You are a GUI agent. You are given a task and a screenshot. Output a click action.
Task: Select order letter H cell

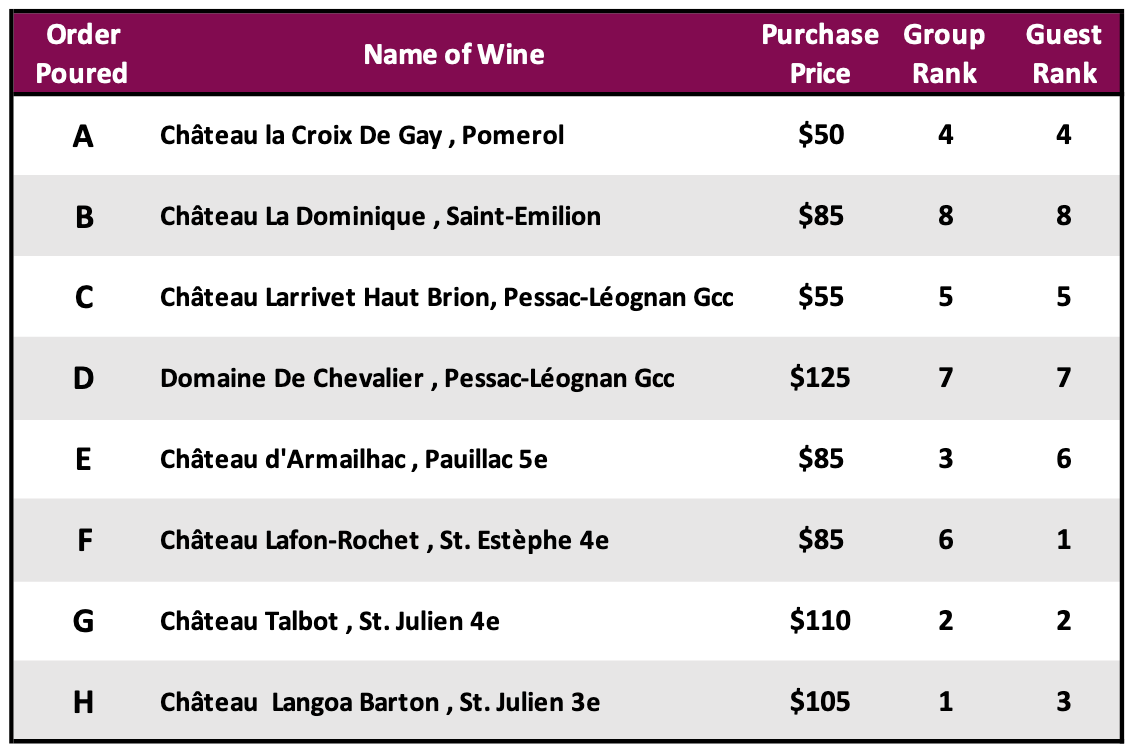83,702
